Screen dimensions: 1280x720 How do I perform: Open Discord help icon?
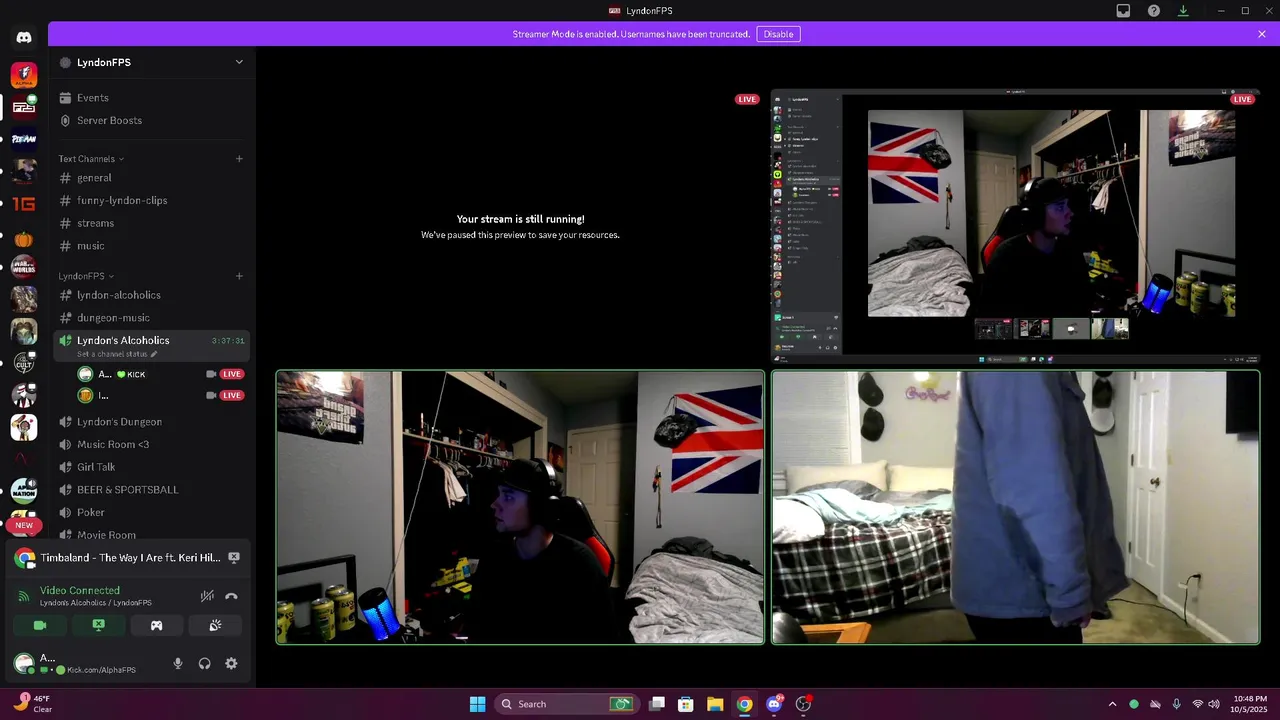(x=1154, y=11)
